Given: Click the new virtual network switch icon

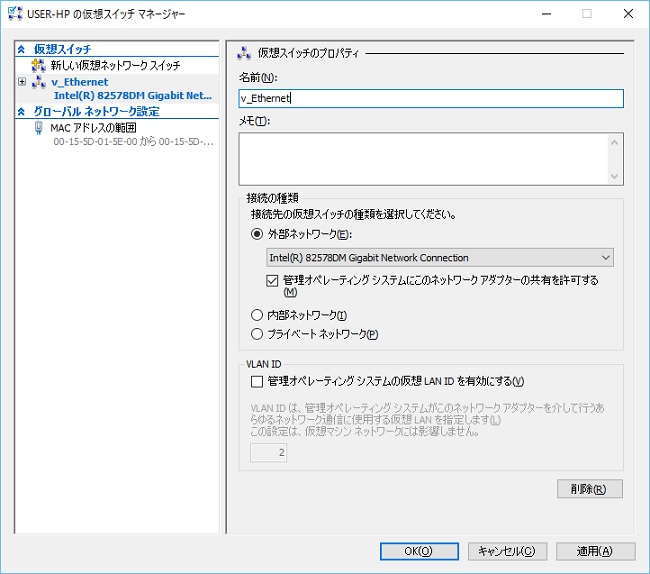Looking at the screenshot, I should (39, 65).
